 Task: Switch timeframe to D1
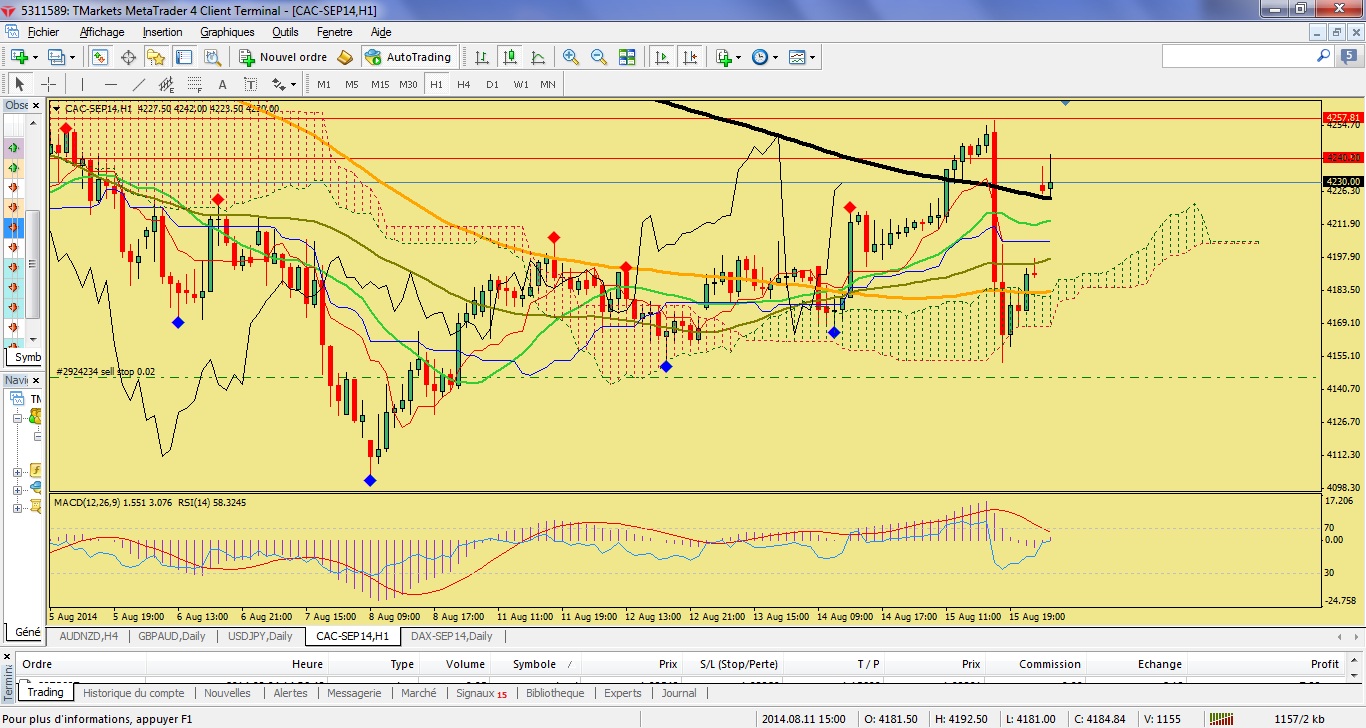(492, 84)
